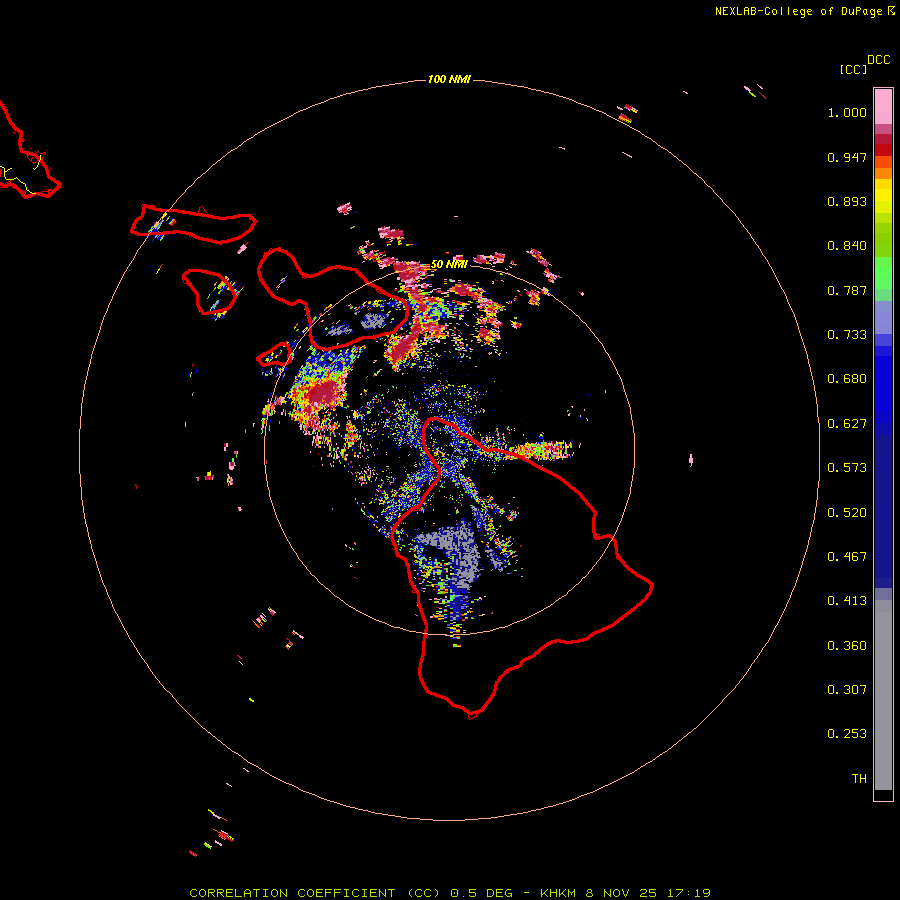Click the 0.573 value on color scale
900x900 pixels.
[847, 468]
